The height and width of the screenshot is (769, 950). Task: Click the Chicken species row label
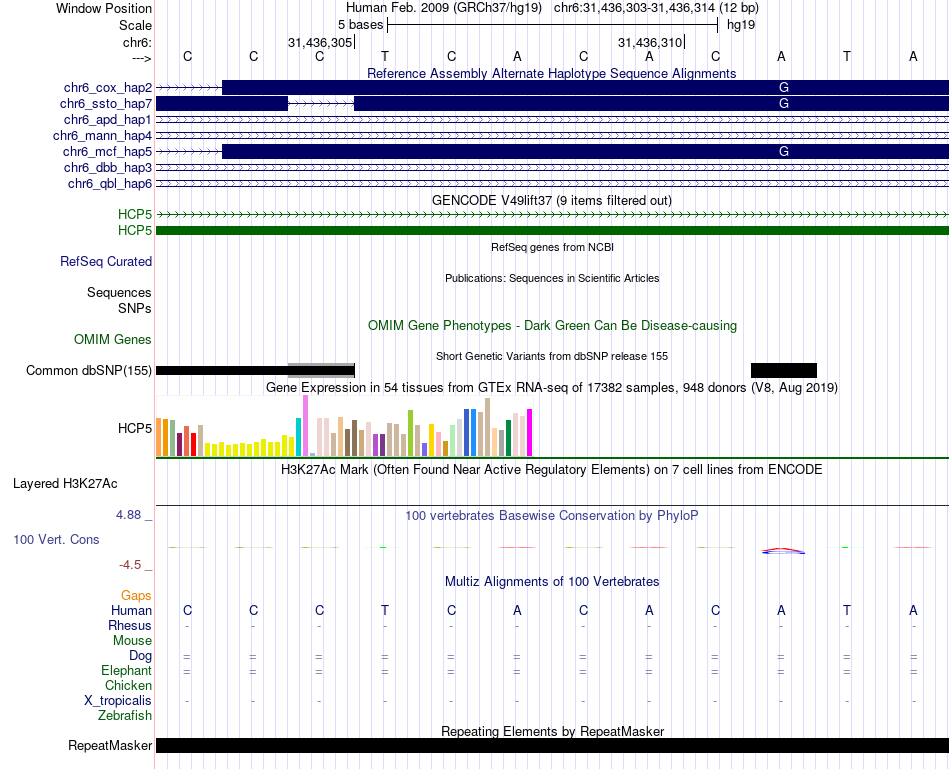(x=128, y=685)
